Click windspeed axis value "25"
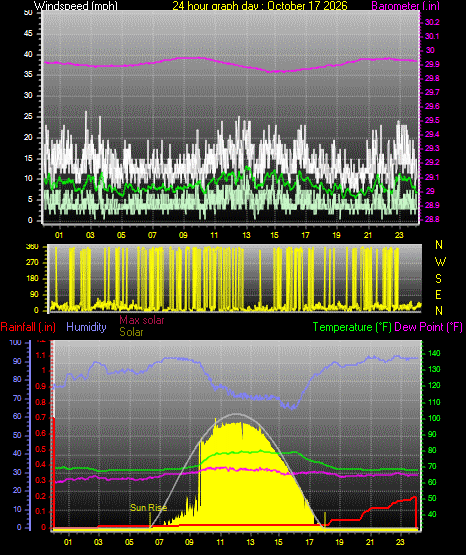Image resolution: width=466 pixels, height=555 pixels. [x=28, y=116]
